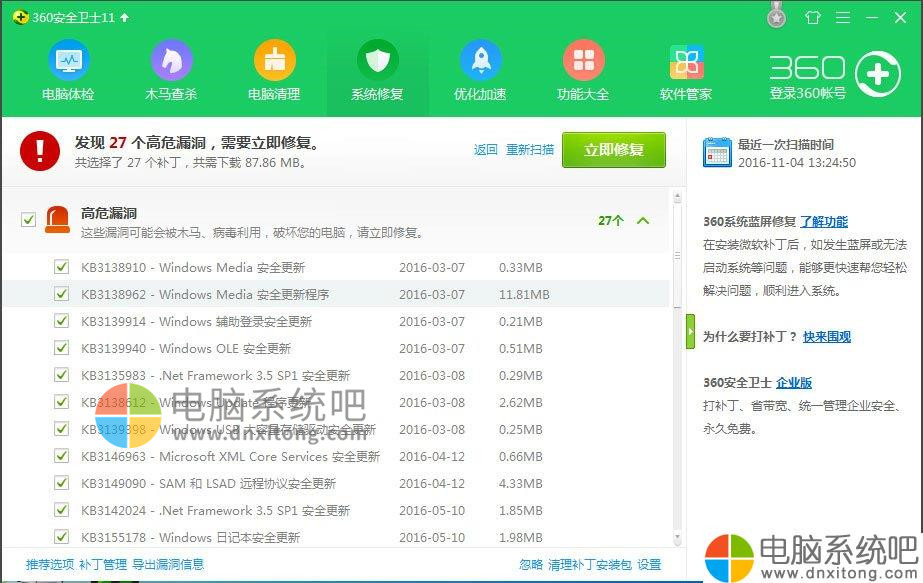Viewport: 923px width, 583px height.
Task: Click the 高危漏洞 red siren icon
Action: [57, 220]
